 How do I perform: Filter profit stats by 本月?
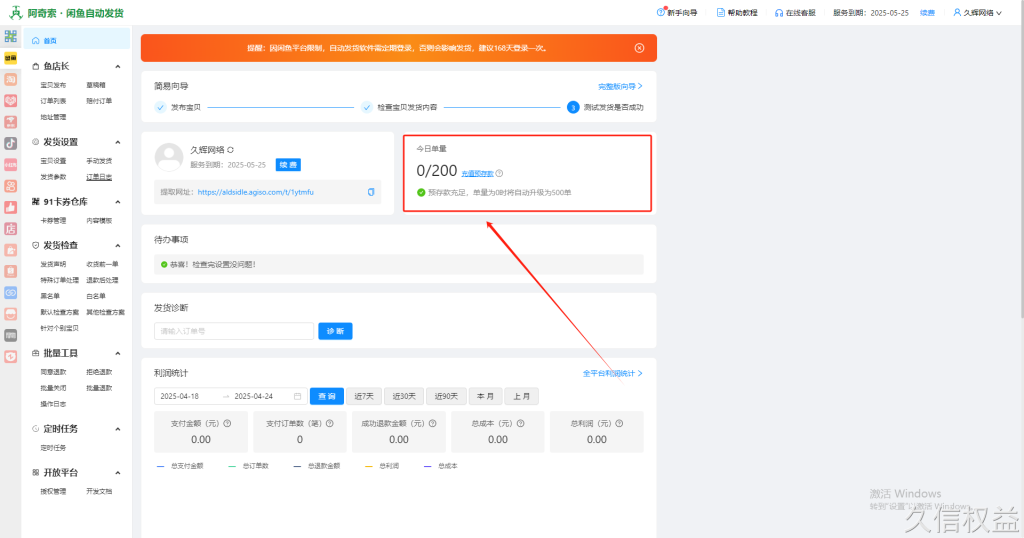click(x=485, y=396)
